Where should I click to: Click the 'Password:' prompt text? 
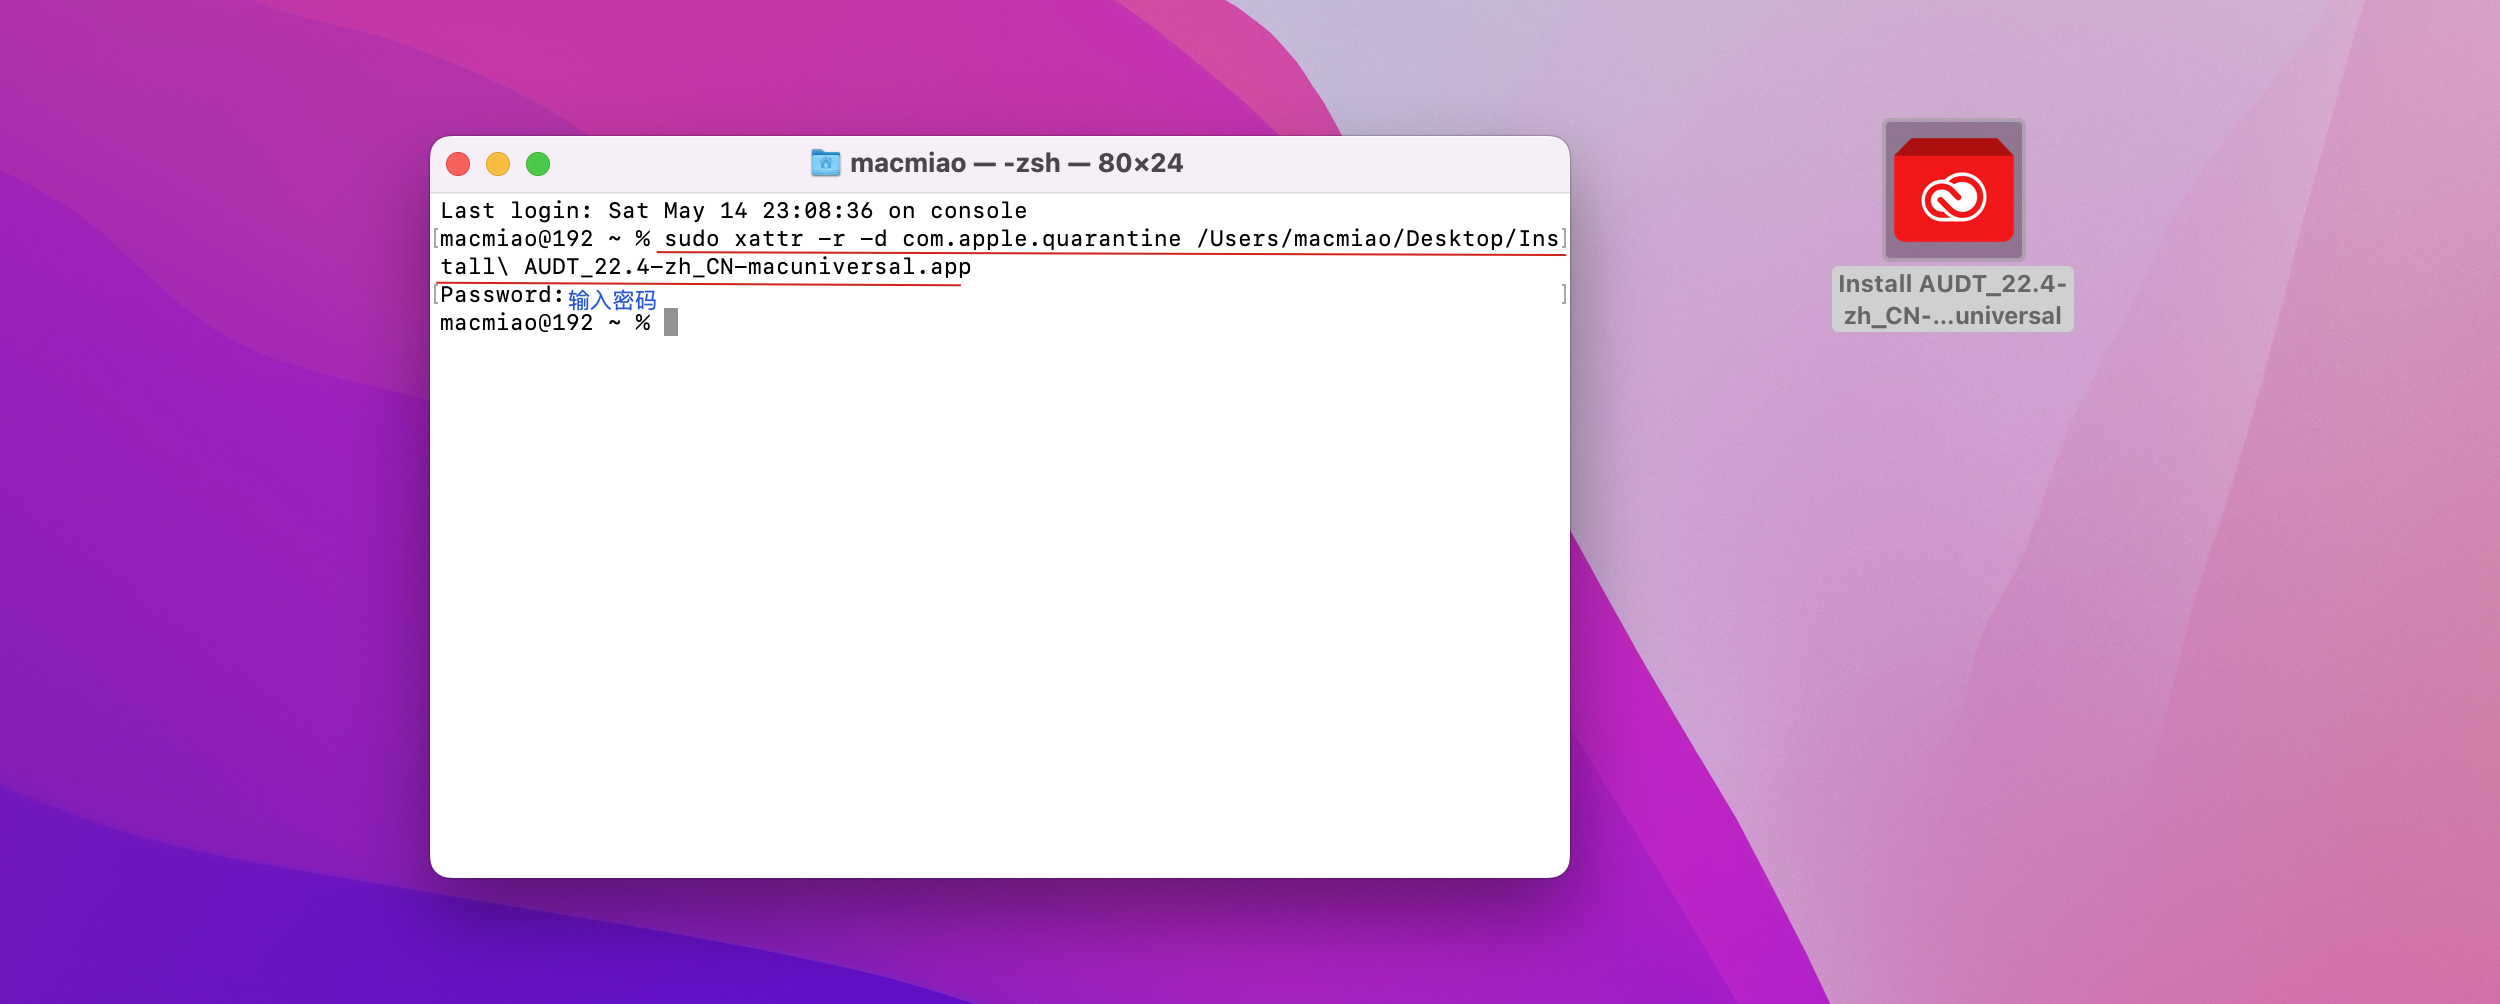(x=501, y=295)
